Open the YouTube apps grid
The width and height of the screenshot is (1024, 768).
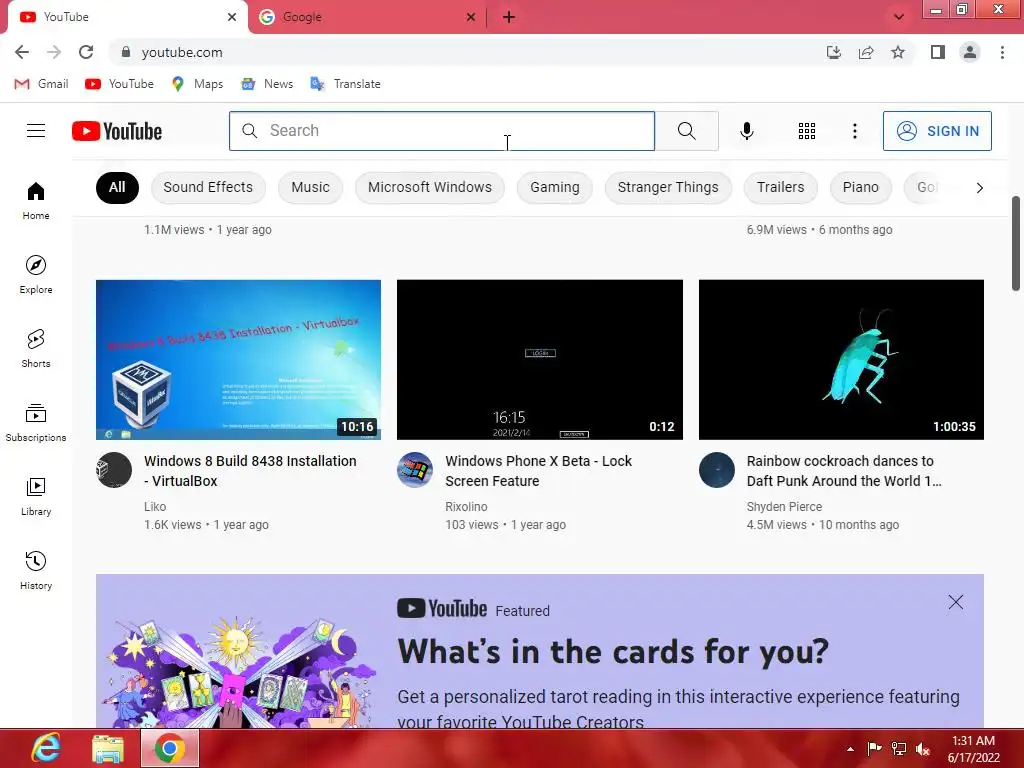807,131
